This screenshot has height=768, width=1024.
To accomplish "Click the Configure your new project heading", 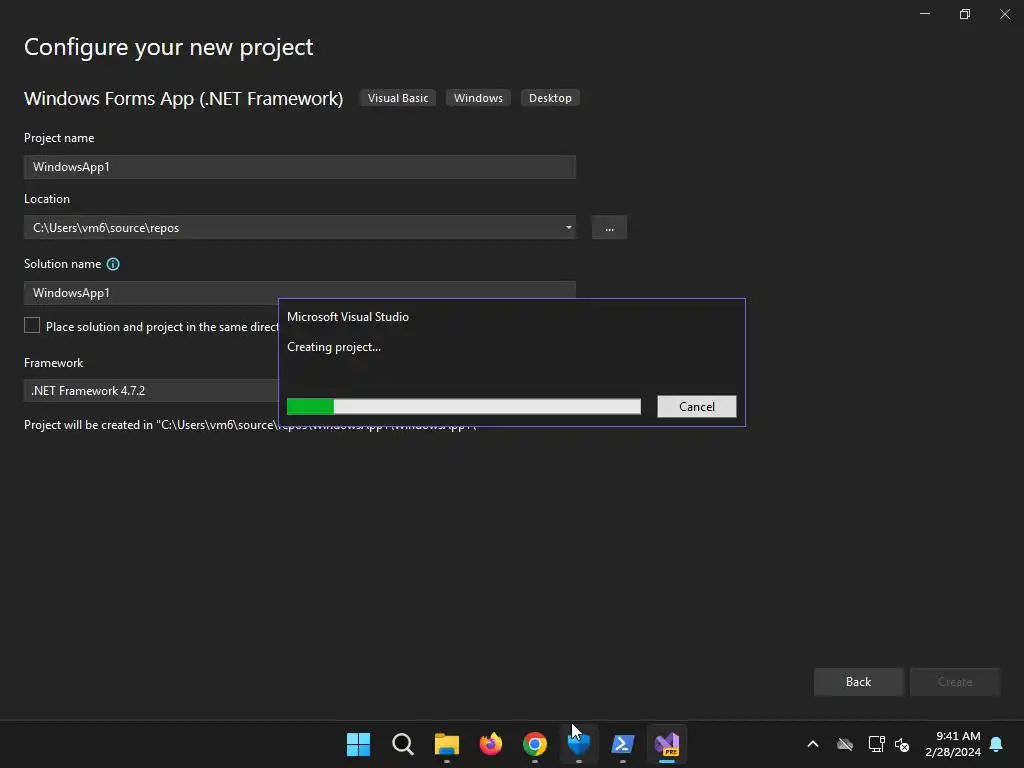I will [168, 47].
